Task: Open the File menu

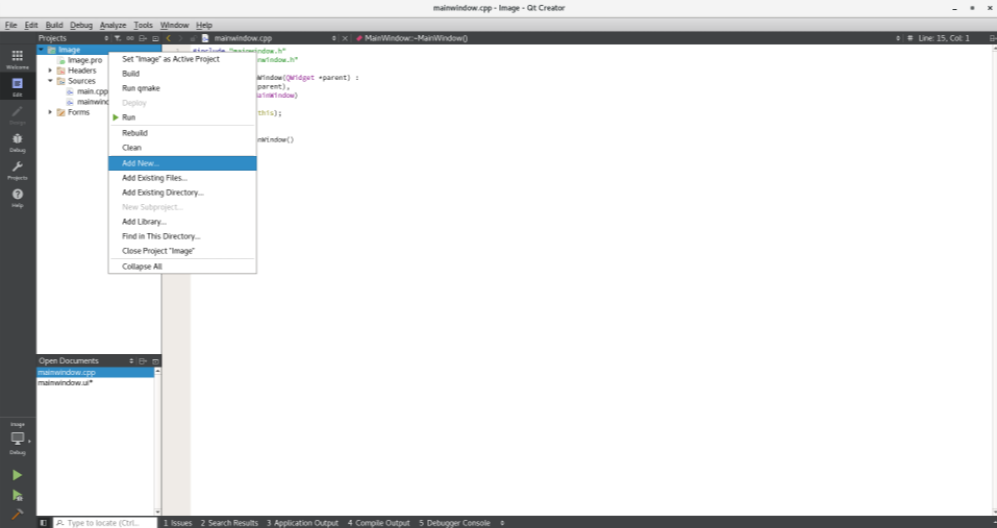Action: click(11, 25)
